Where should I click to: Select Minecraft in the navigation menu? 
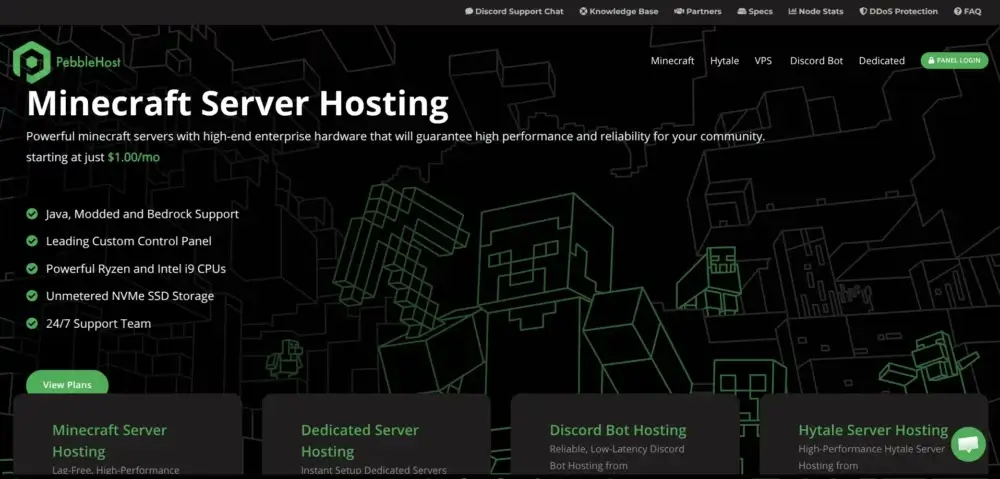[672, 61]
